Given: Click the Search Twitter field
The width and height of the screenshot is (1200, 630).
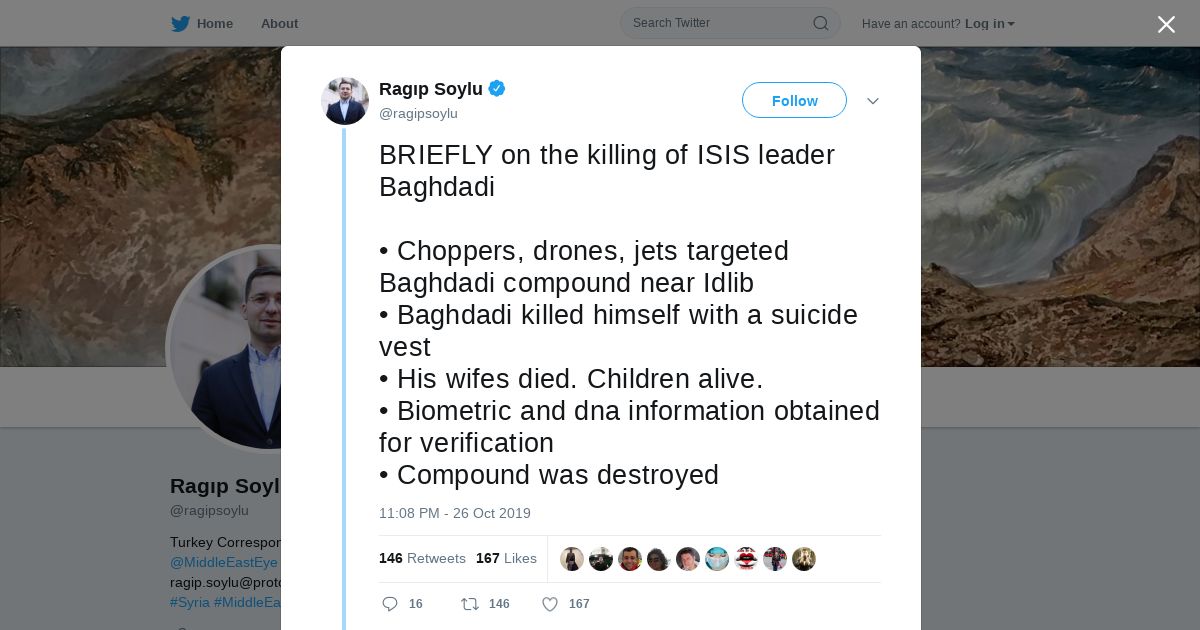Looking at the screenshot, I should click(x=715, y=23).
